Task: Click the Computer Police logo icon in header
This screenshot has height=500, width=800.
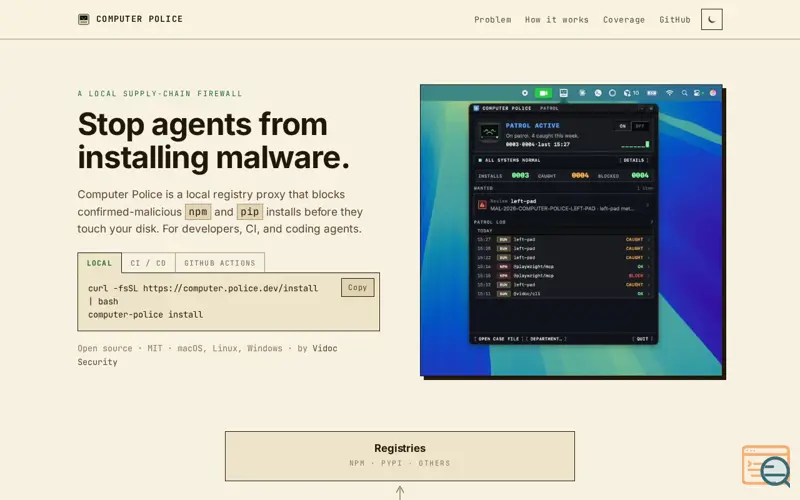Action: (84, 19)
